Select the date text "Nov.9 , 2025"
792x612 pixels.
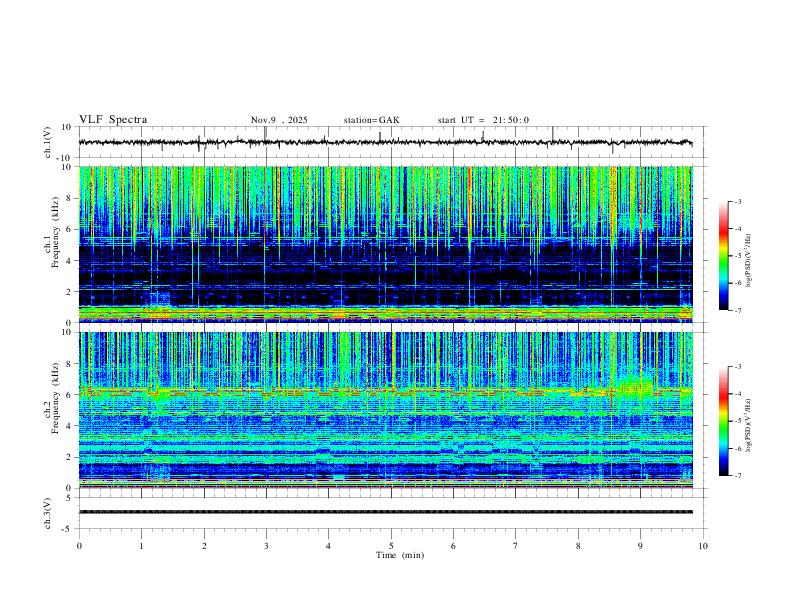(279, 120)
